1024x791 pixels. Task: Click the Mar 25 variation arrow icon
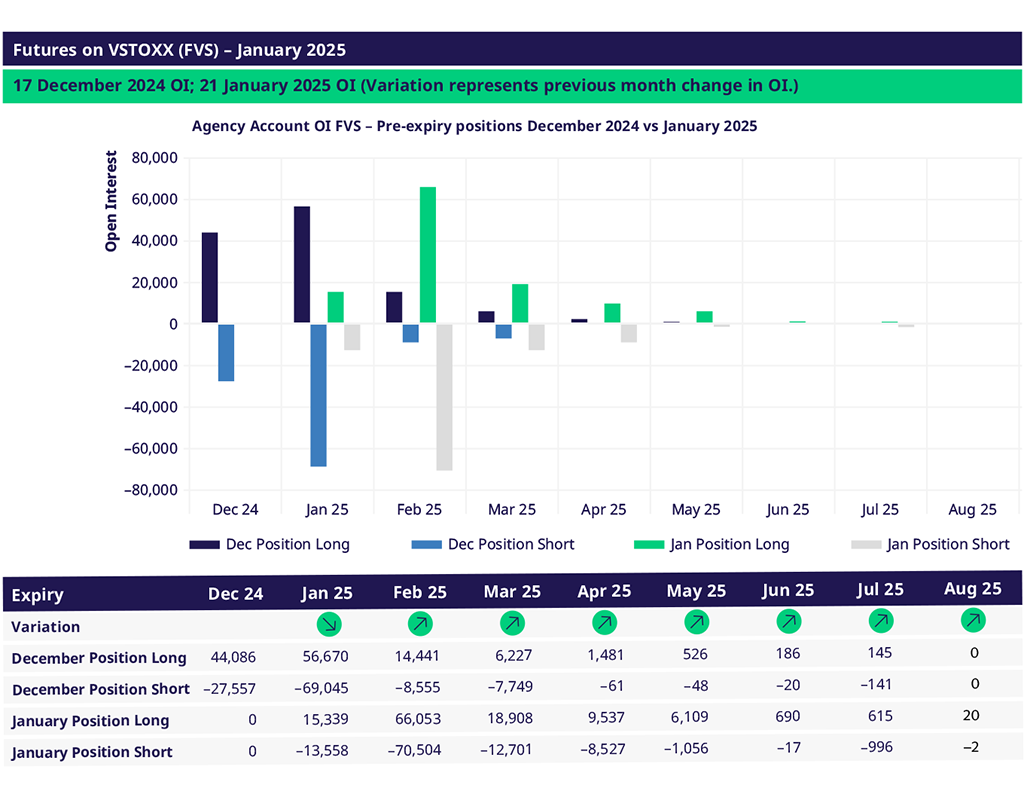pyautogui.click(x=512, y=623)
